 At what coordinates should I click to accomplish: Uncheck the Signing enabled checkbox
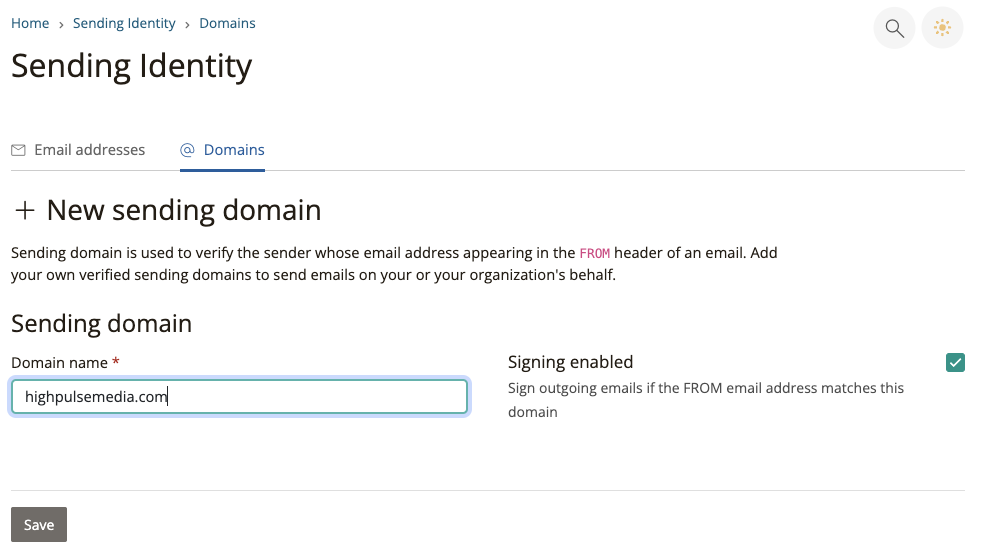pyautogui.click(x=955, y=362)
